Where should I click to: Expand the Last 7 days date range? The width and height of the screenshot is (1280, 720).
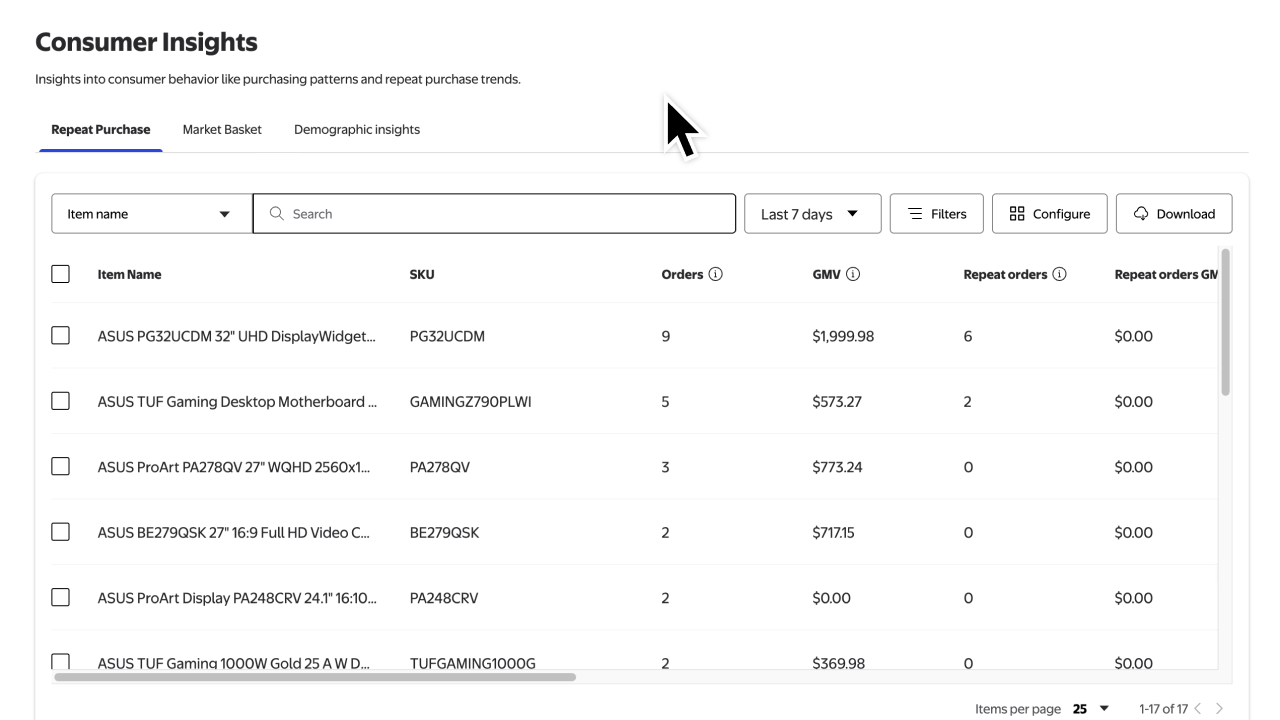[x=812, y=214]
